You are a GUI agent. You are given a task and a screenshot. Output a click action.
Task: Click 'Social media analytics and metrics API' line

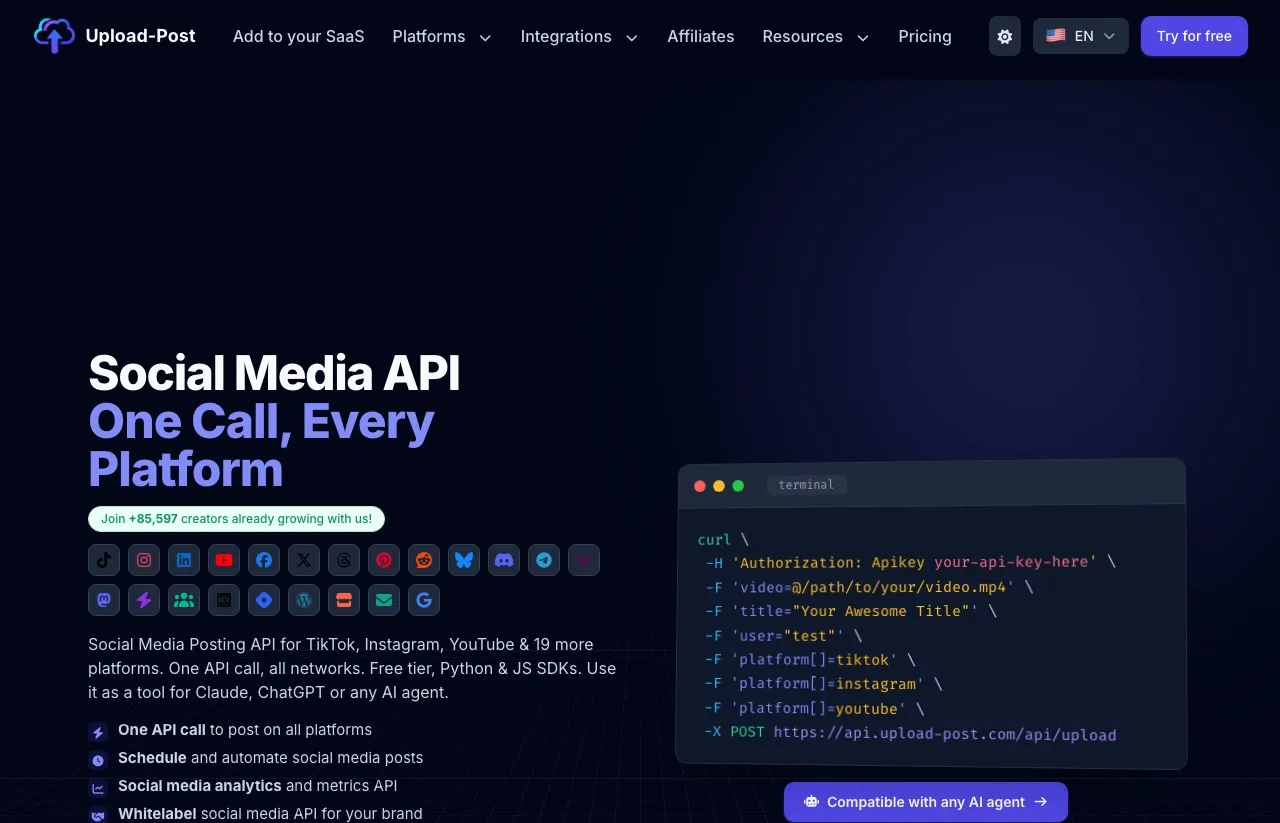258,786
